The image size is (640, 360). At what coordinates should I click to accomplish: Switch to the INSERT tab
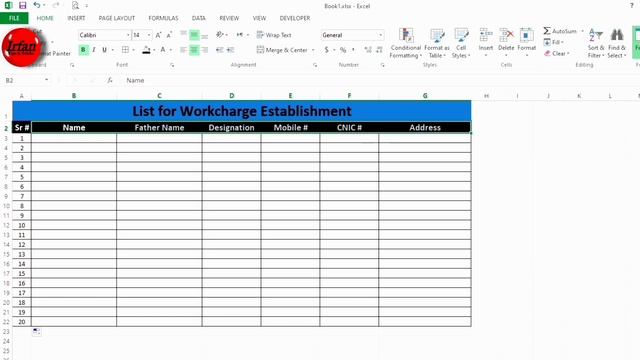pos(76,18)
